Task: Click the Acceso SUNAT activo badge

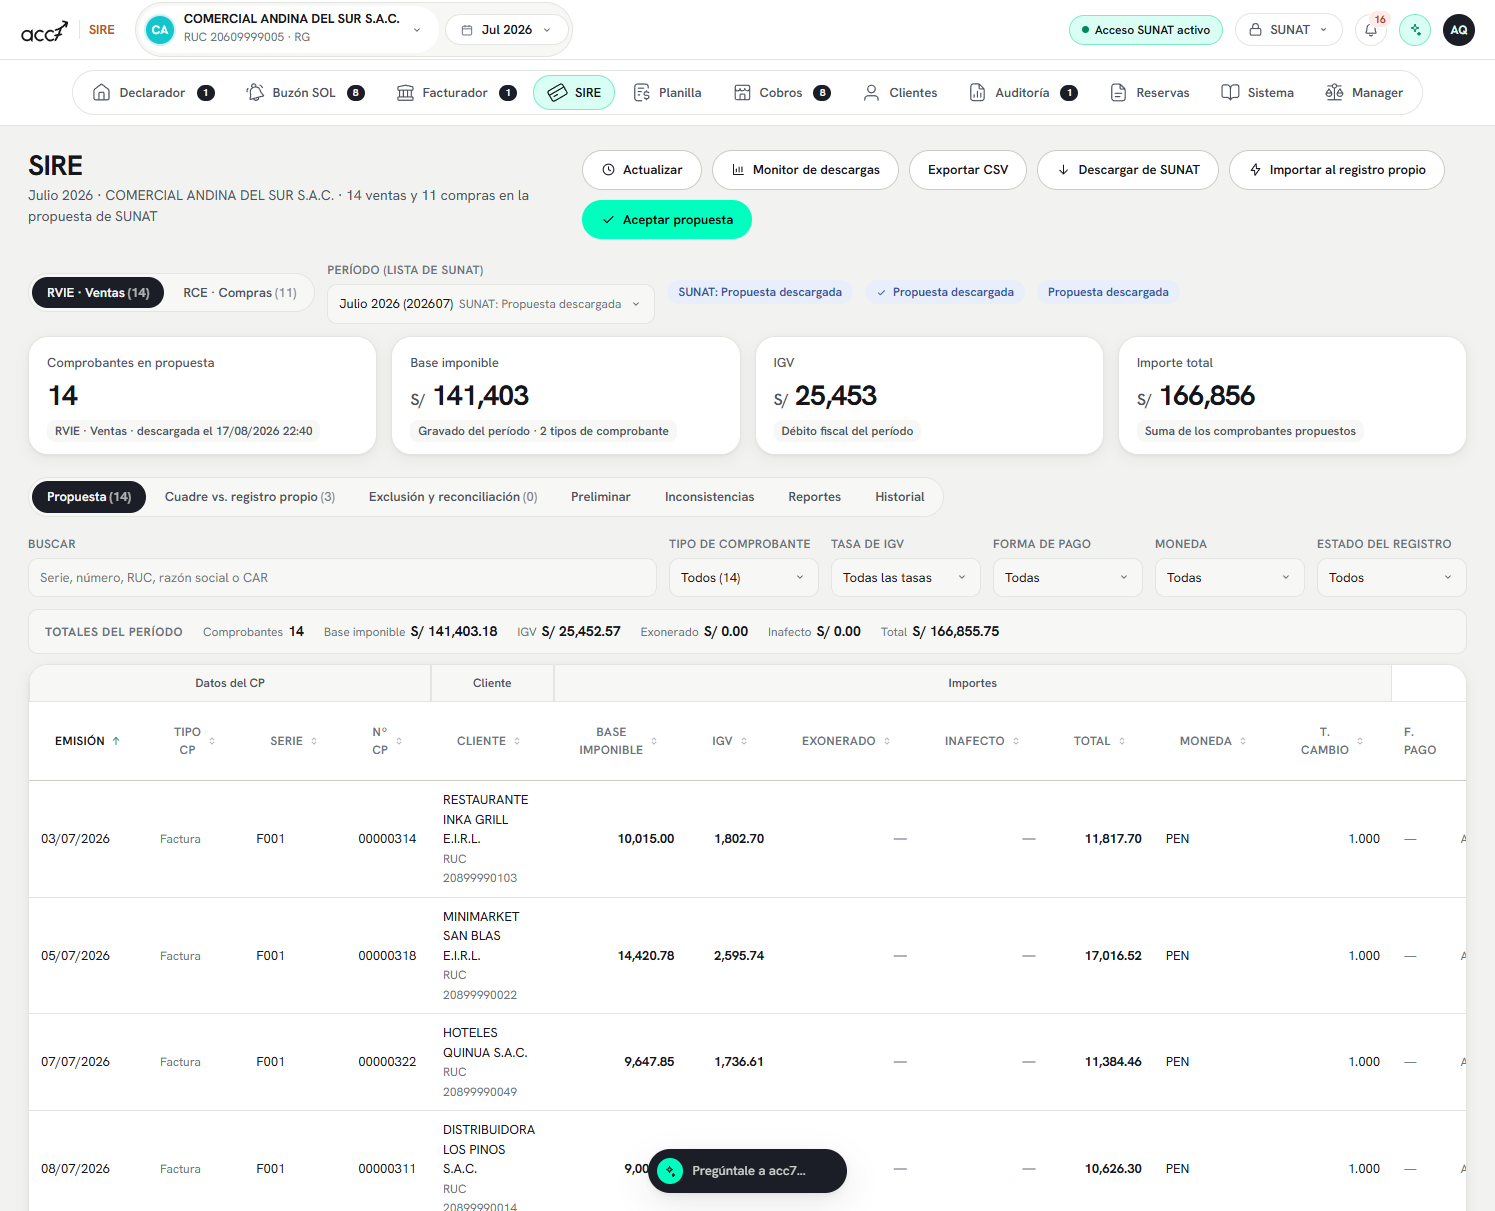Action: [x=1146, y=30]
